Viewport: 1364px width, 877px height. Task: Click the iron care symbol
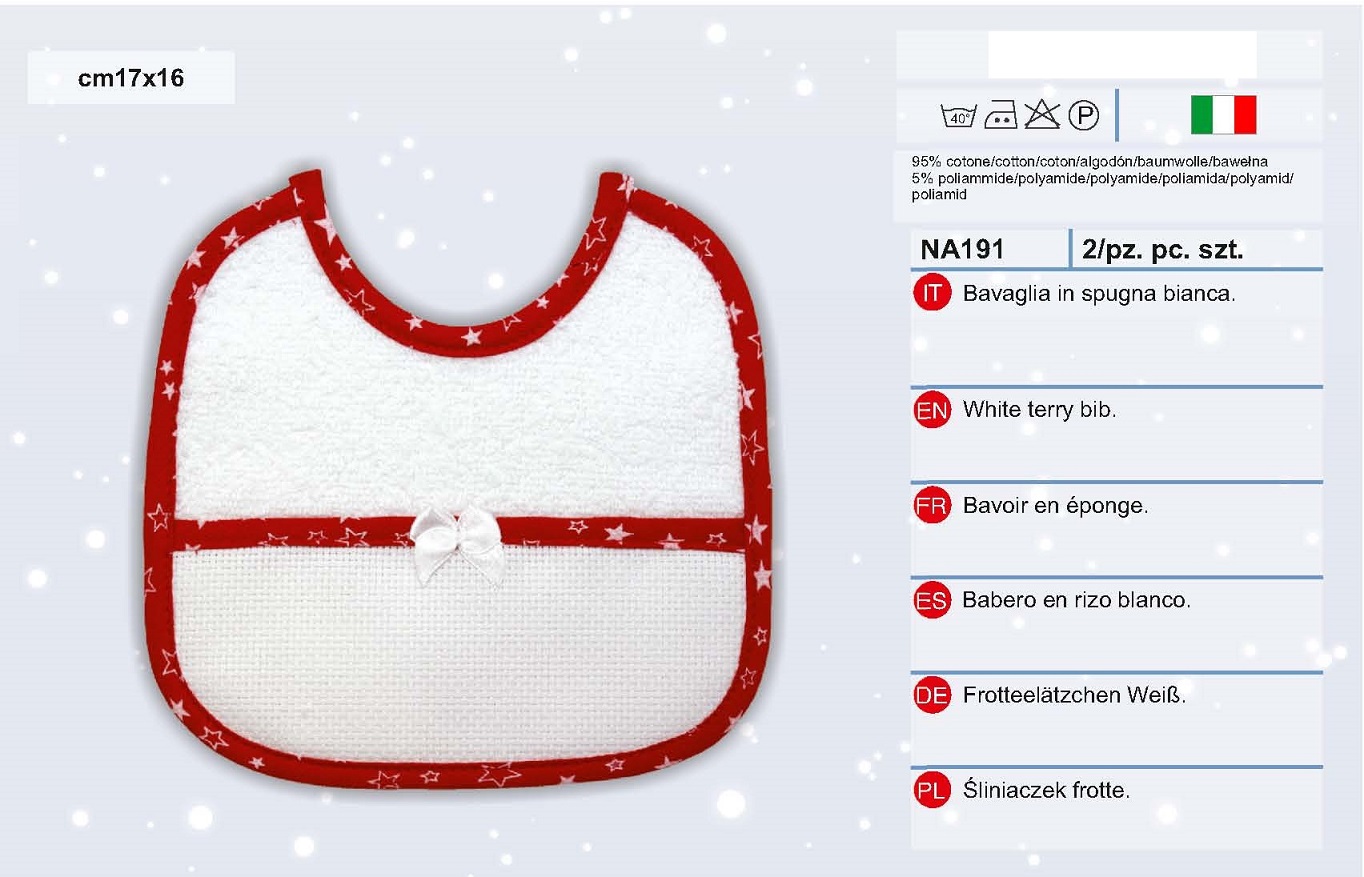tap(1001, 116)
